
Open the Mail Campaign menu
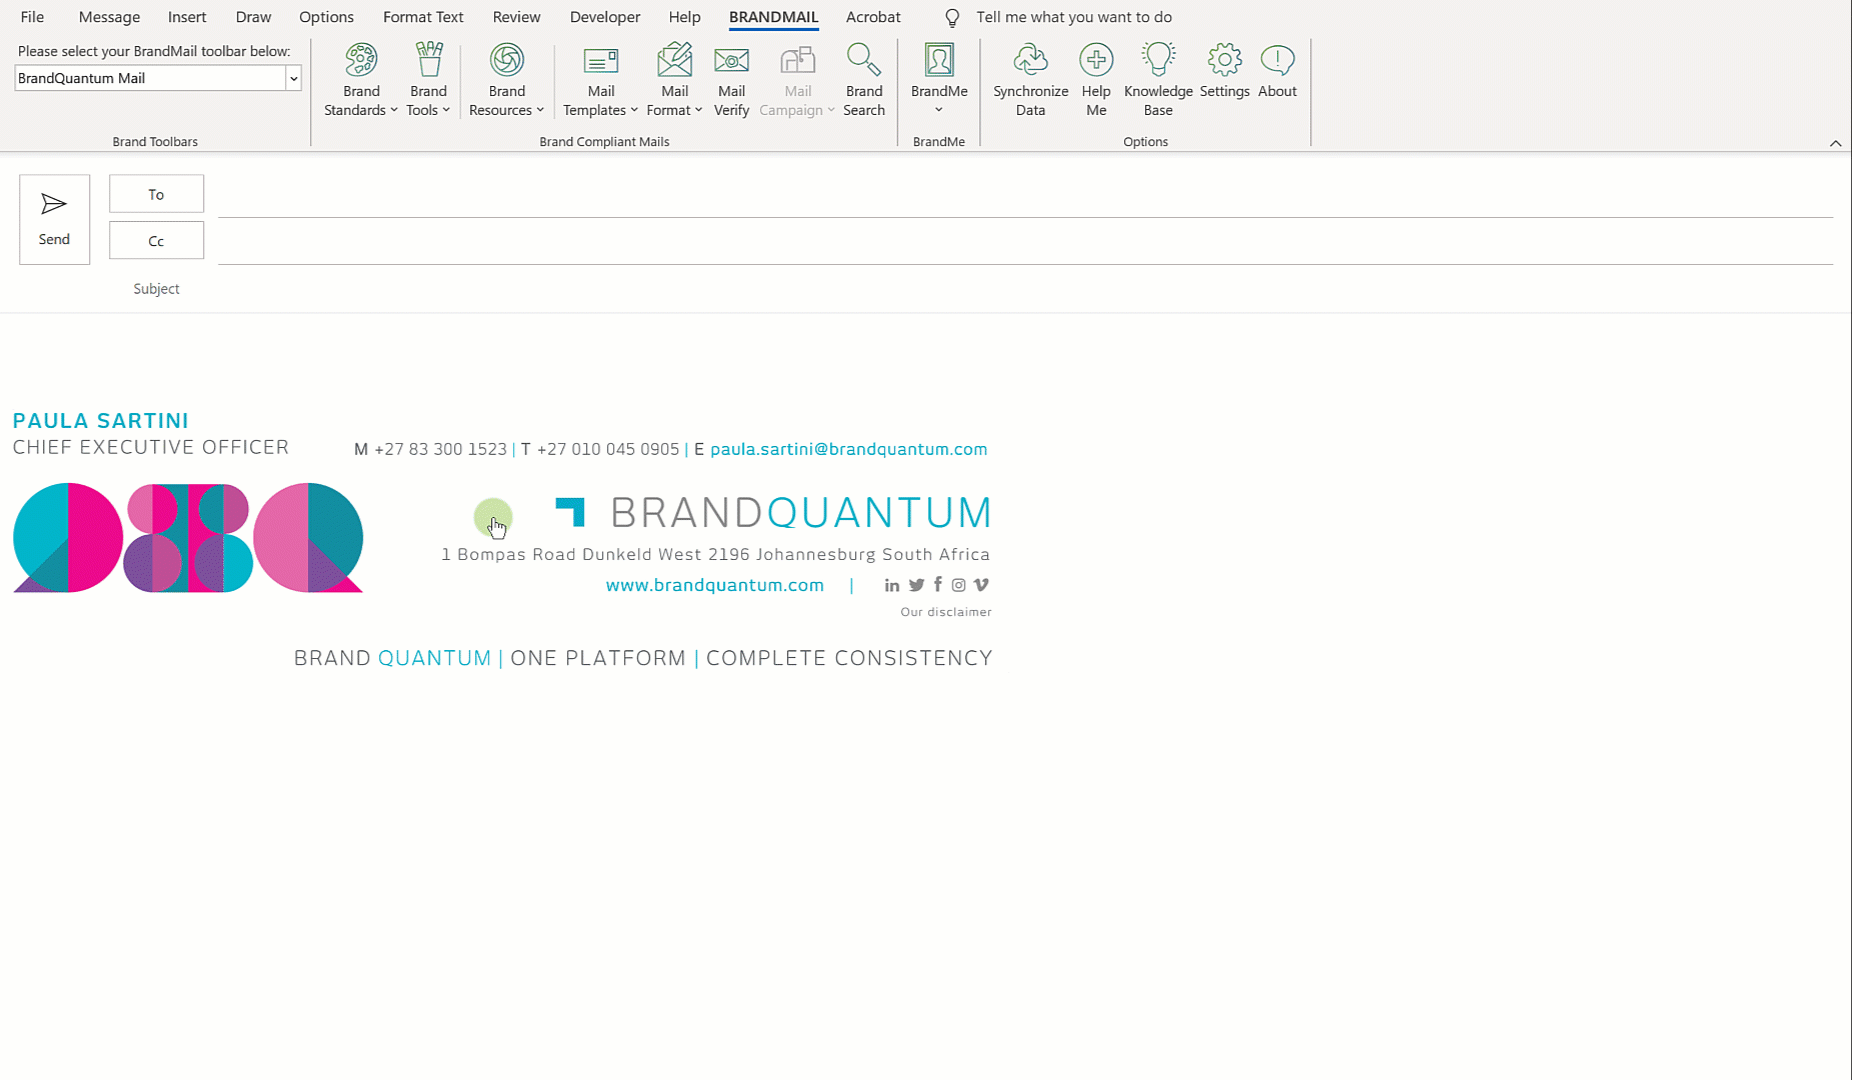(x=797, y=80)
